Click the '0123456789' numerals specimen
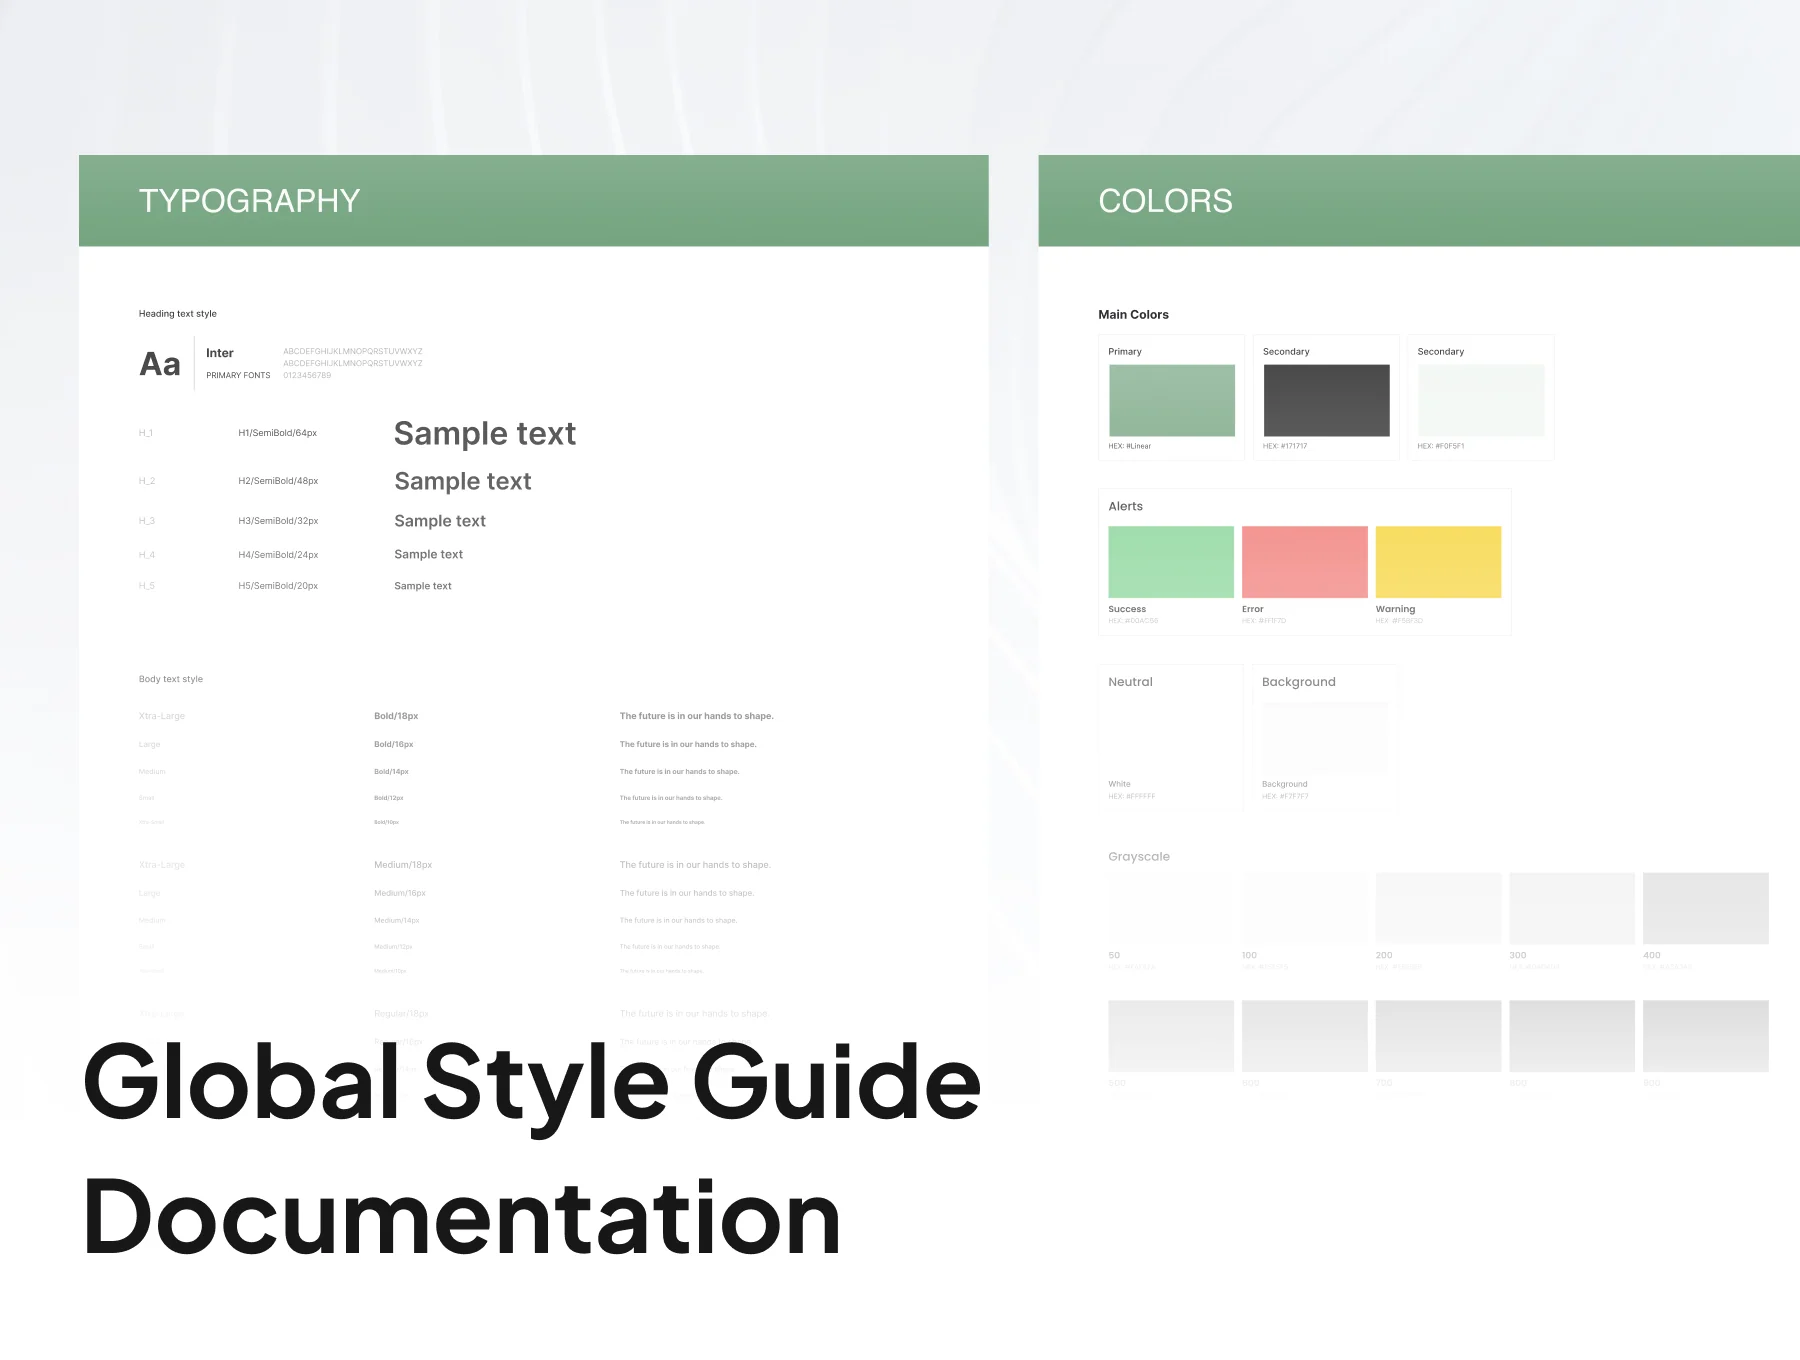The height and width of the screenshot is (1360, 1800). 307,376
